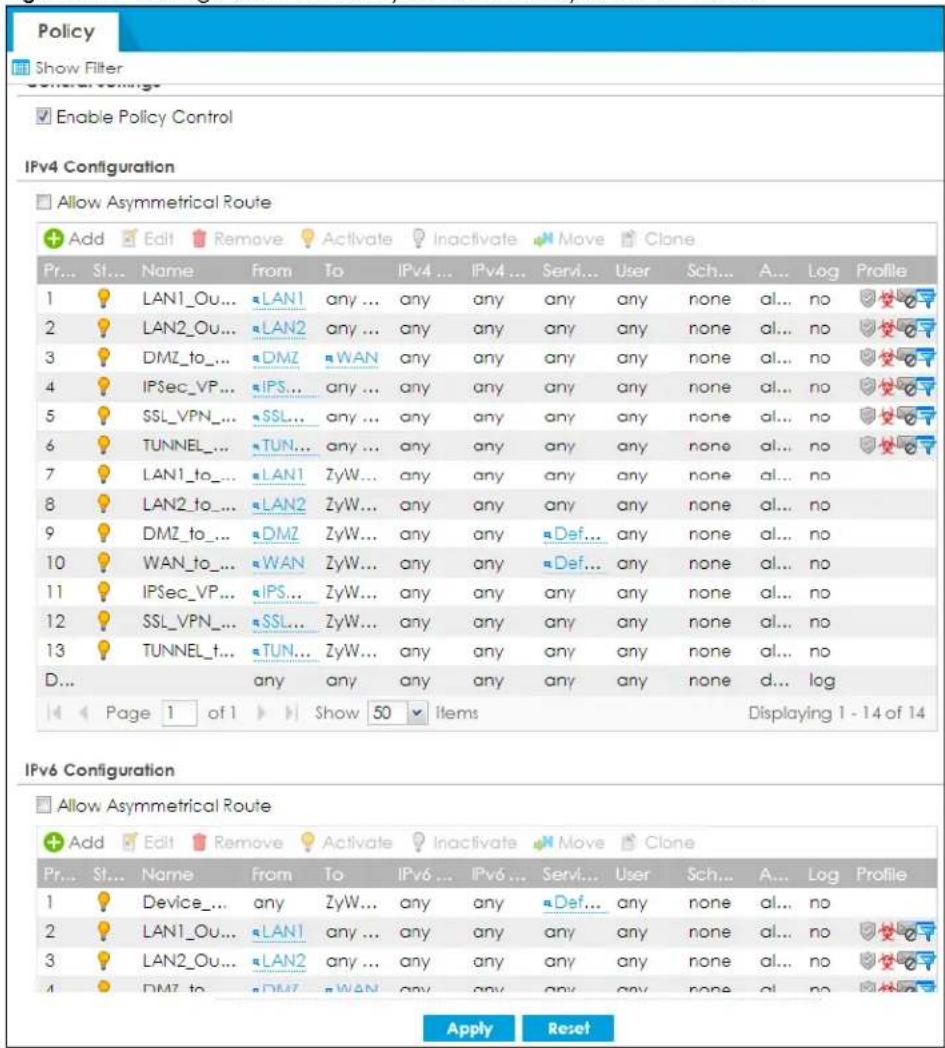
Task: Open WAN zone link in rule 10
Action: 279,563
